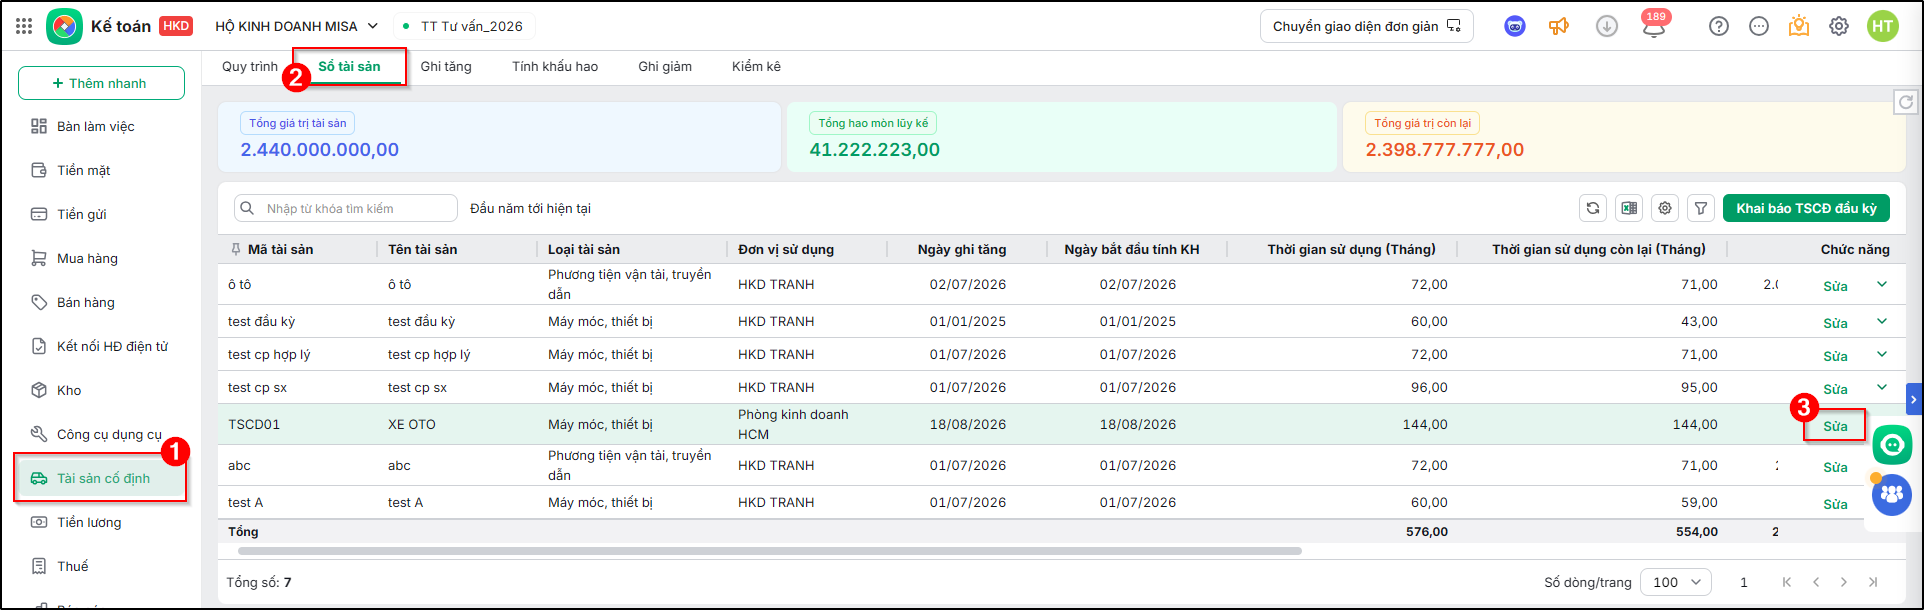Click Khai báo TSCĐ đầu kỳ button
Viewport: 1924px width, 610px height.
coord(1806,208)
